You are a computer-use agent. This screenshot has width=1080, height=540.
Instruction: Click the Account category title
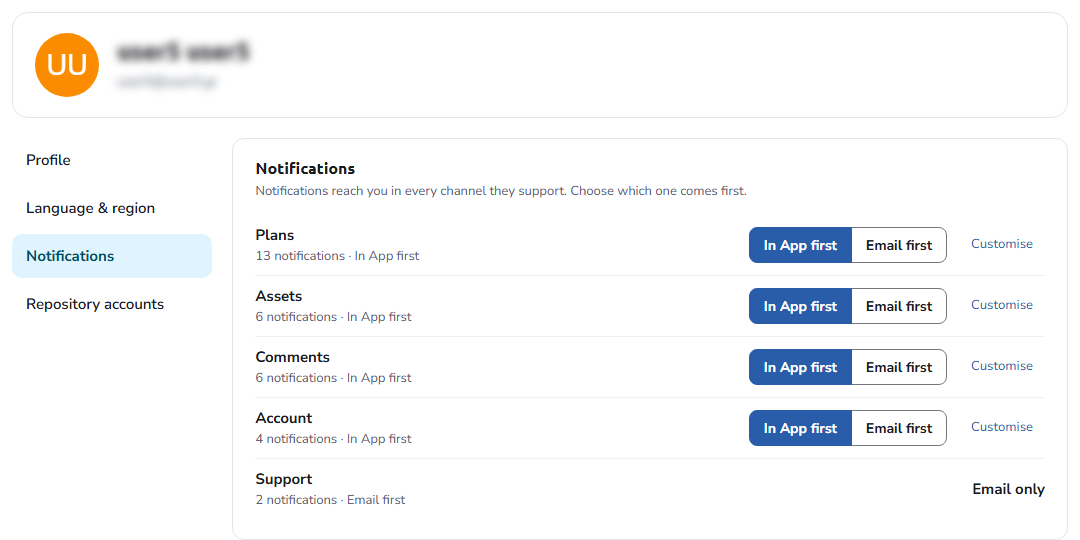pyautogui.click(x=284, y=418)
